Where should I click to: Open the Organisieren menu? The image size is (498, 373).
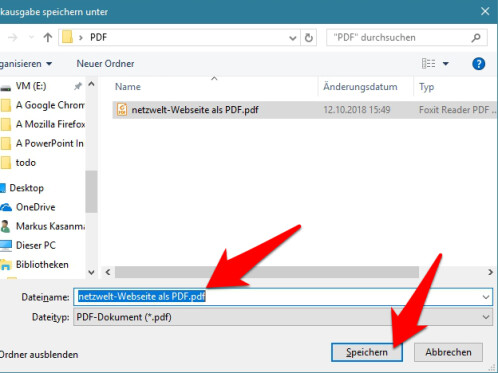[x=26, y=64]
